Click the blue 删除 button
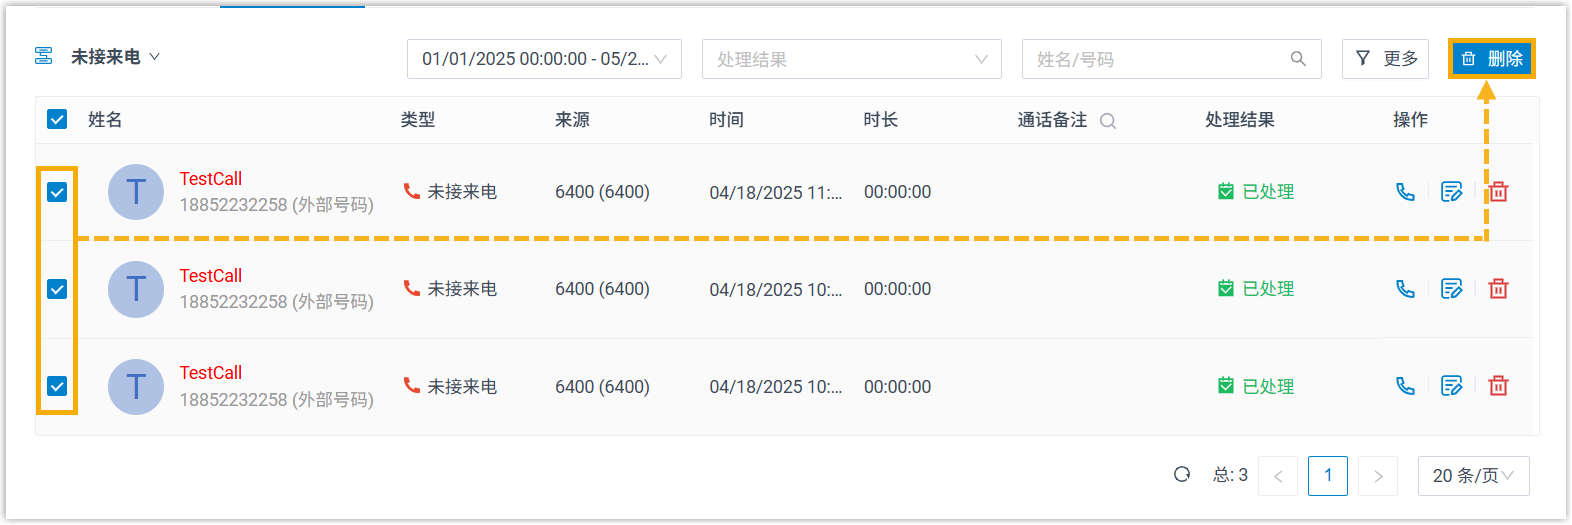 coord(1491,59)
